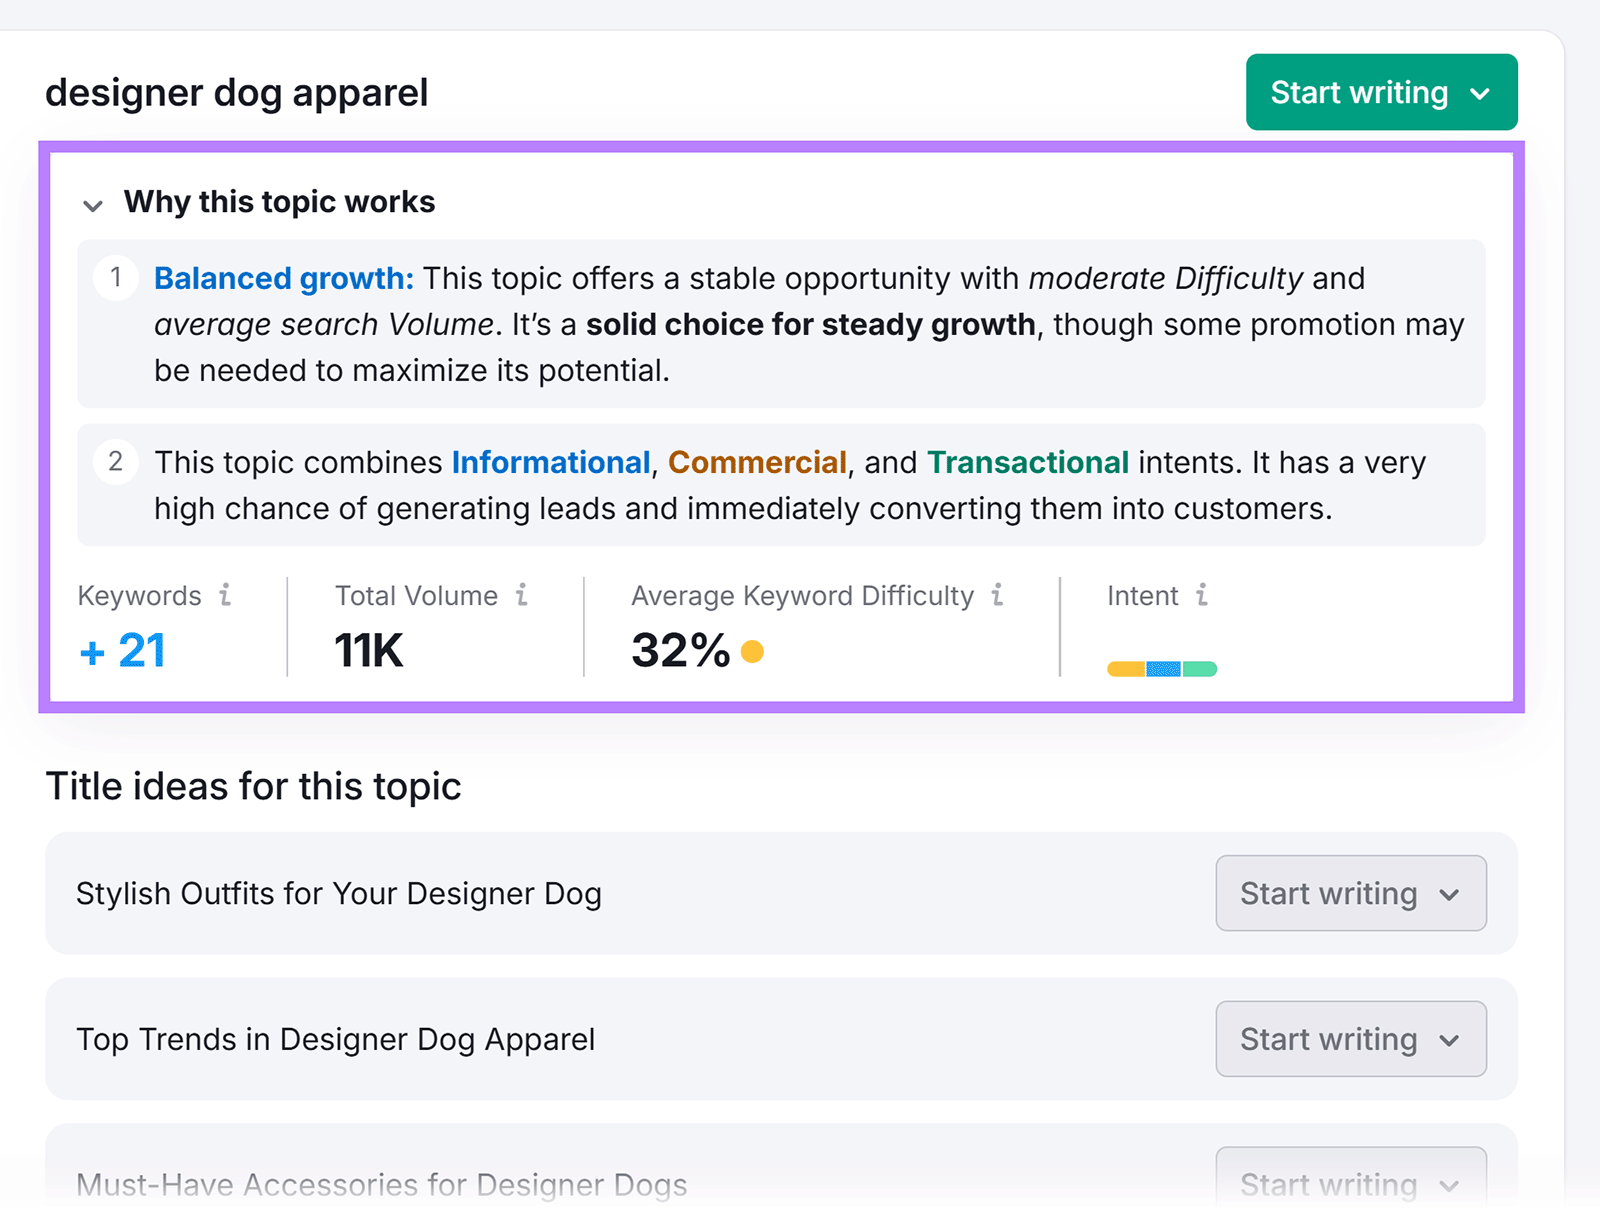
Task: Expand dropdown for Must-Have Accessories title
Action: pos(1448,1183)
